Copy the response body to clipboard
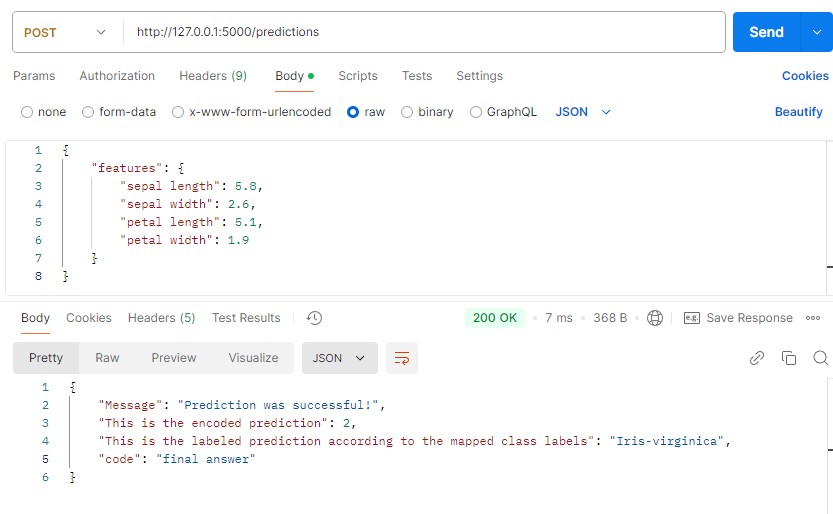 [788, 358]
